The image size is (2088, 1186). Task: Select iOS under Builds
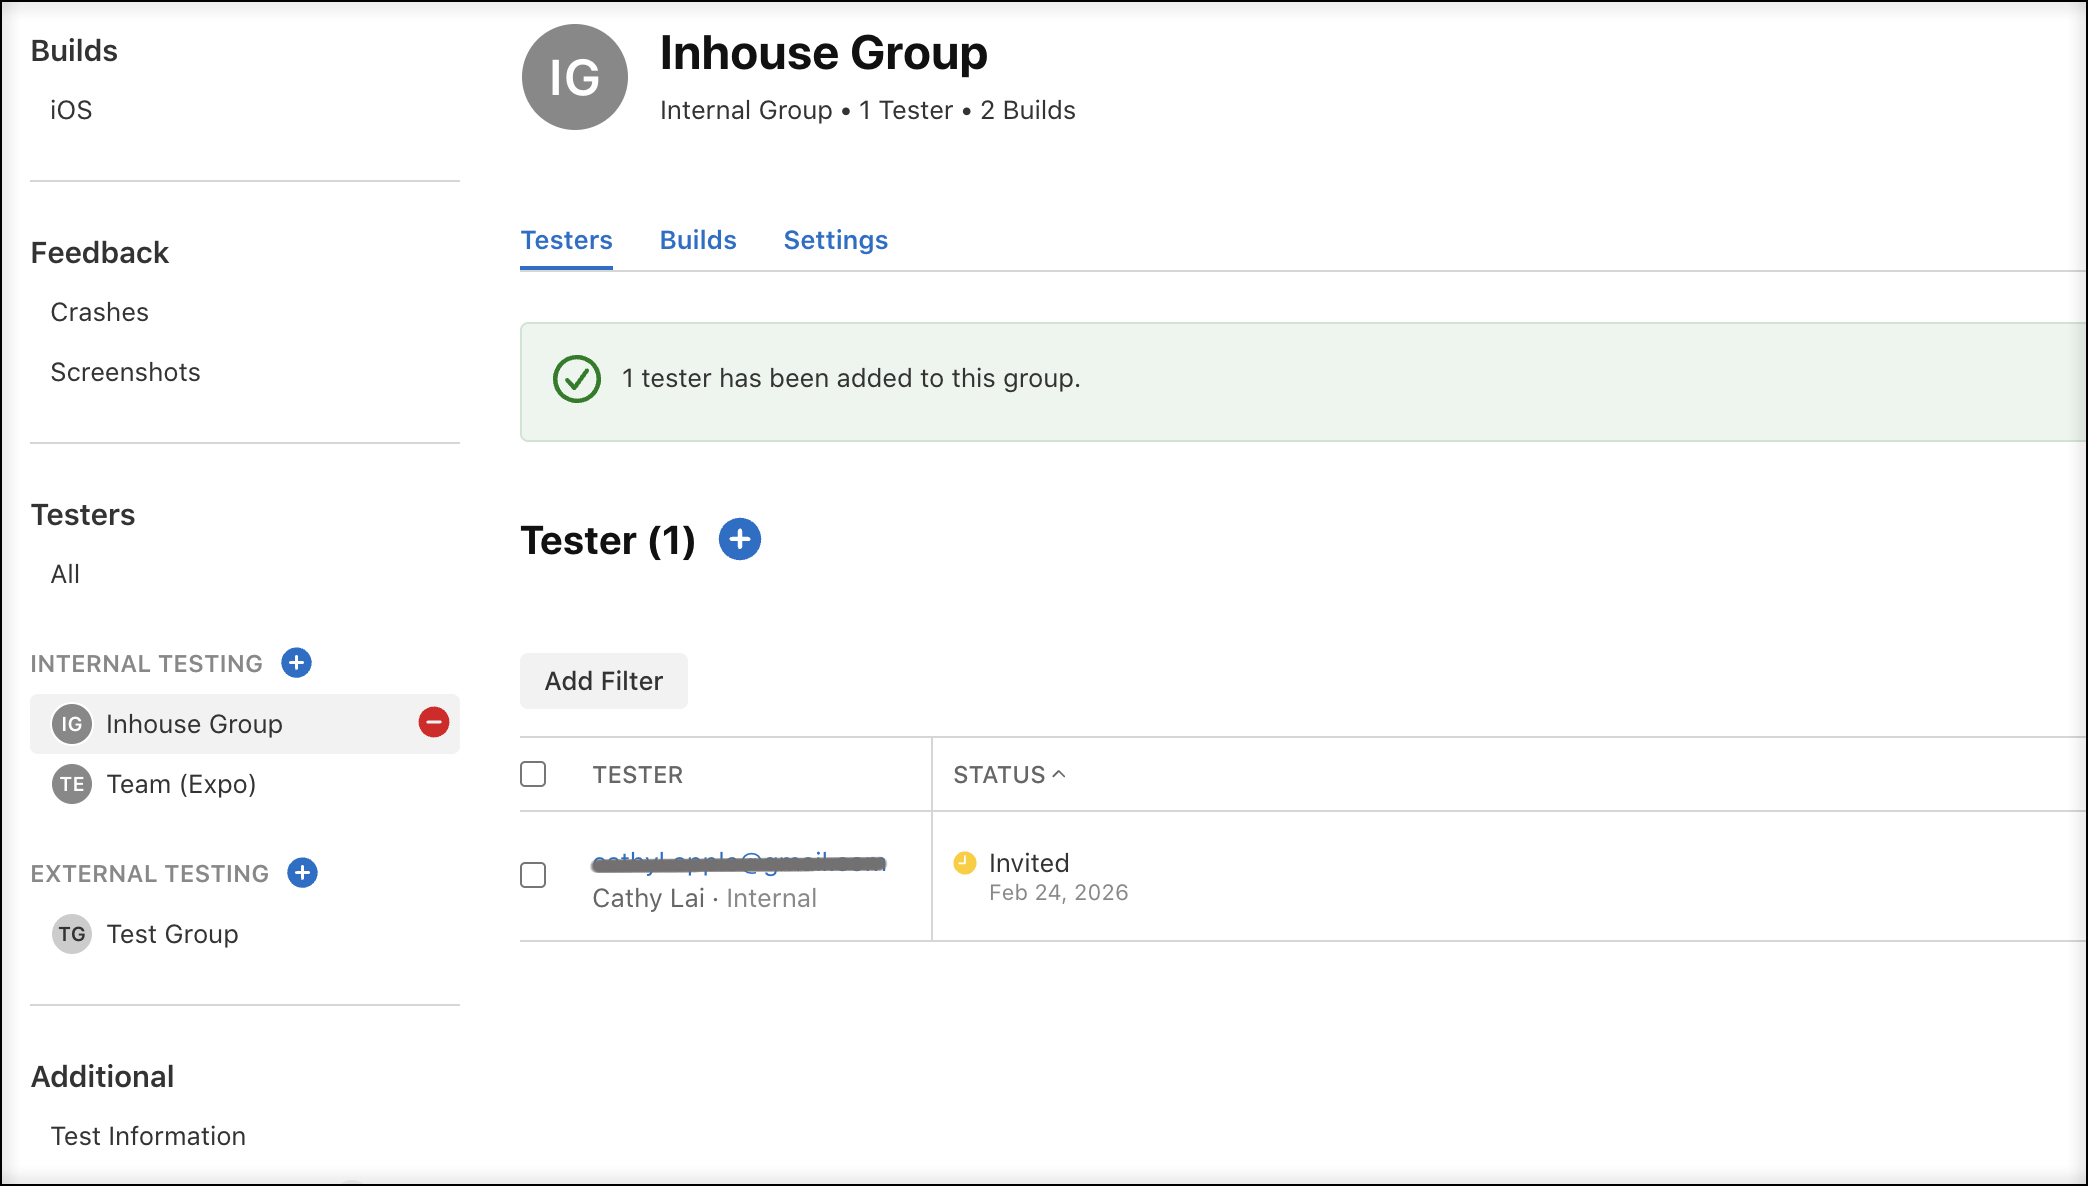pos(71,110)
